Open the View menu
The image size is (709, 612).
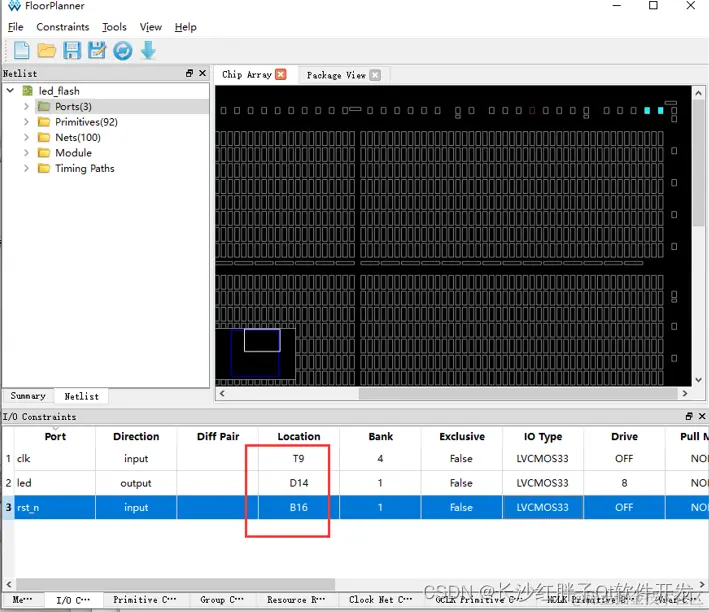151,27
